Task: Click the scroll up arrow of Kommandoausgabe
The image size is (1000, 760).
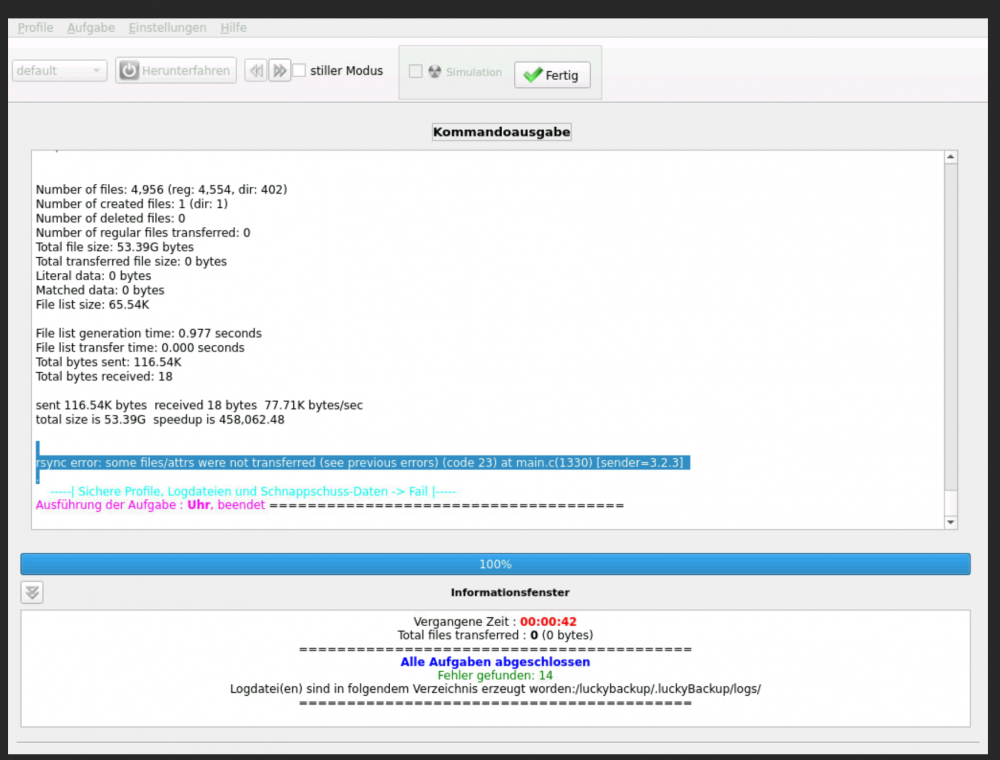Action: click(950, 157)
